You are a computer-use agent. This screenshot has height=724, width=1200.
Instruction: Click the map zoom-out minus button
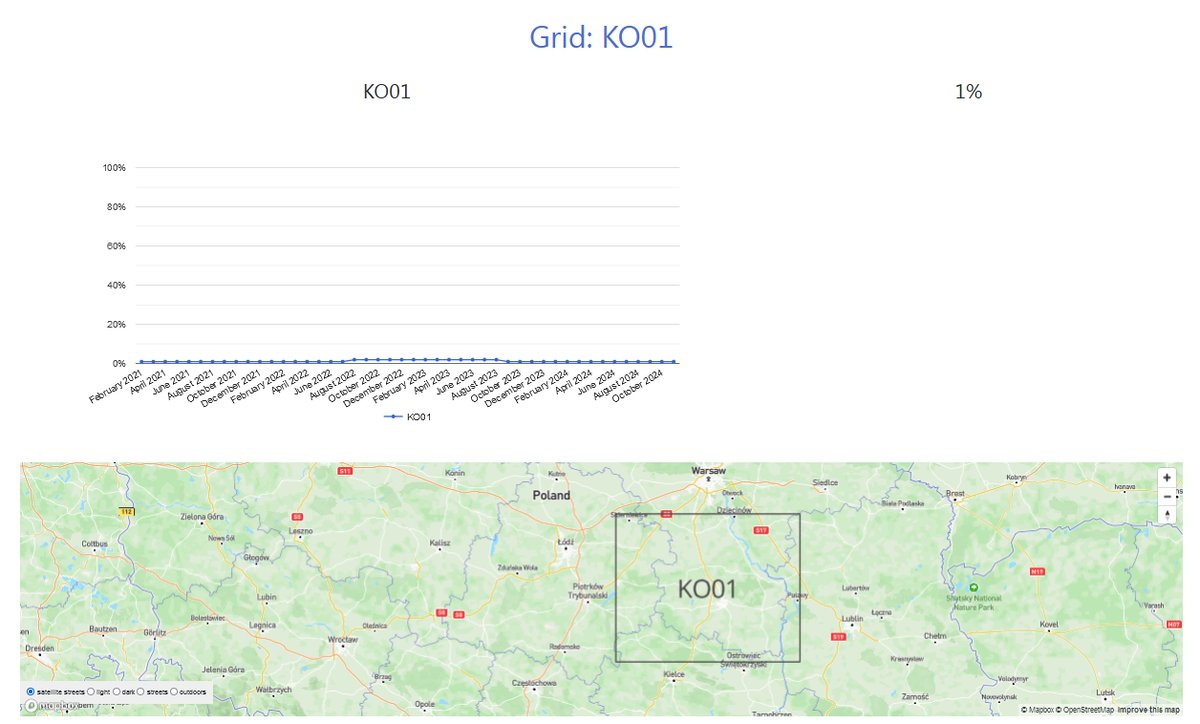pos(1166,495)
